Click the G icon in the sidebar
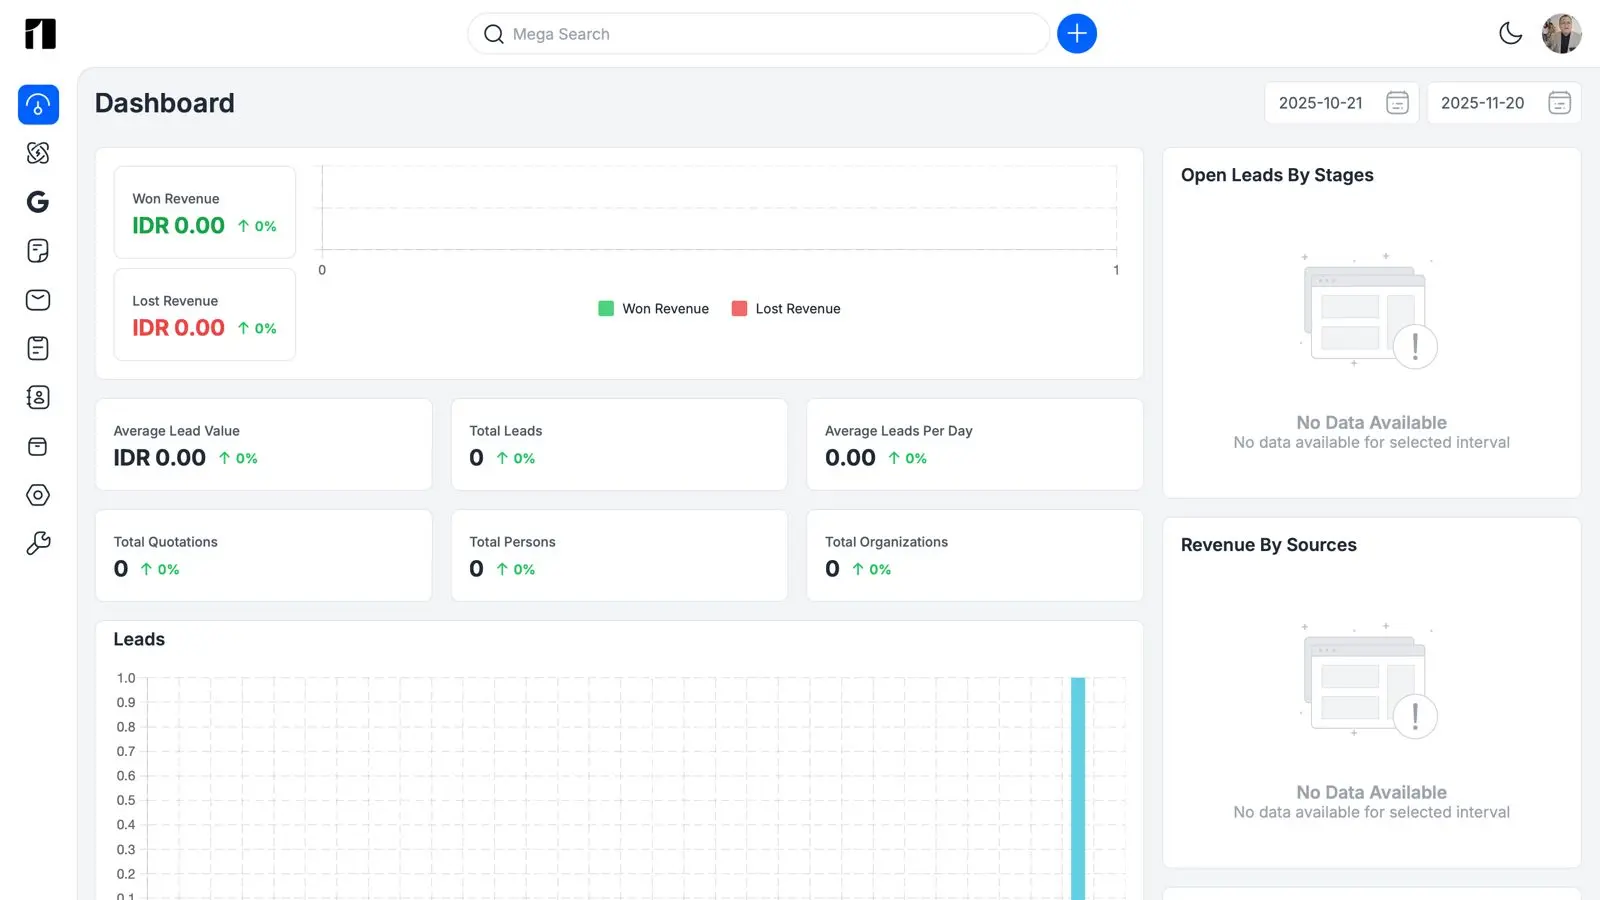This screenshot has width=1600, height=900. pos(37,201)
